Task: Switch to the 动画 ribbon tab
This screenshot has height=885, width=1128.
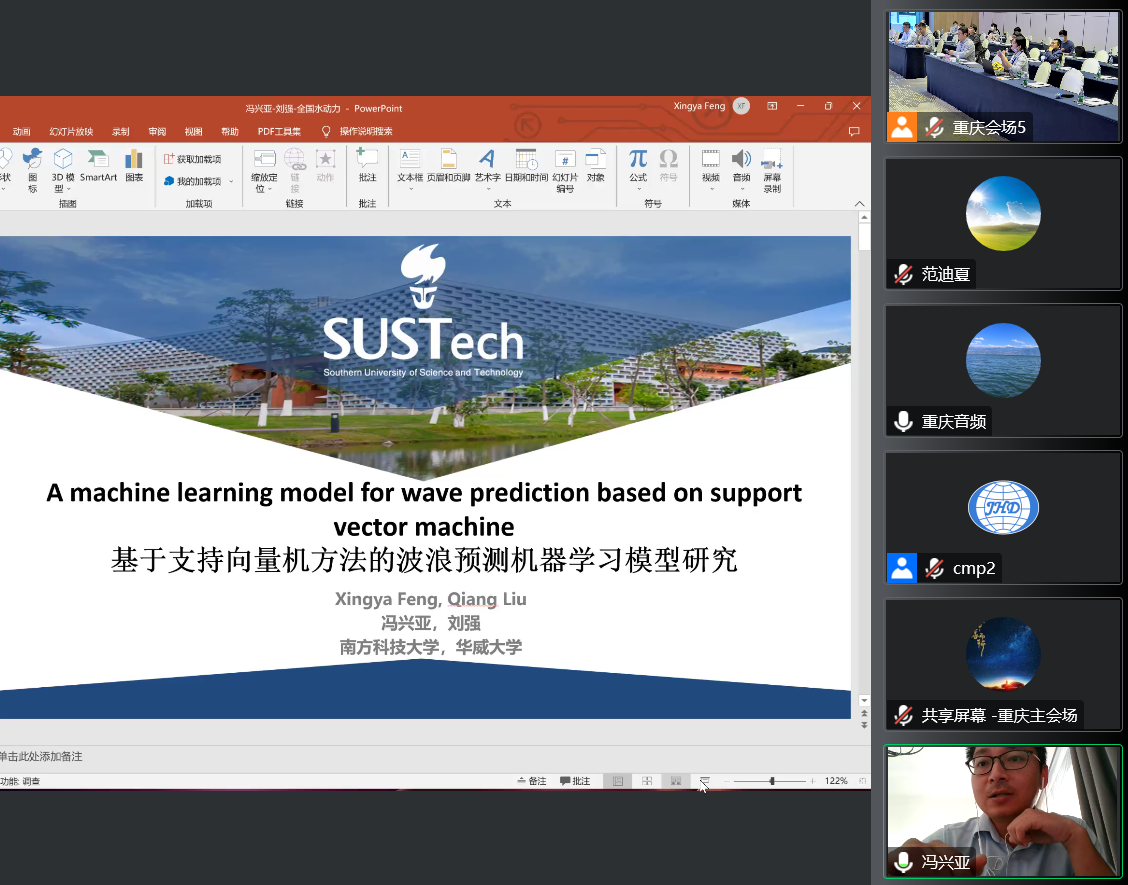Action: (x=22, y=132)
